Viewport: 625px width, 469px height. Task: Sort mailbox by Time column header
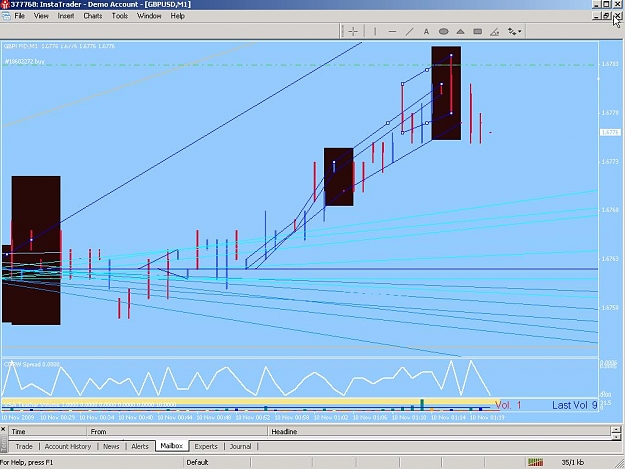[x=47, y=432]
